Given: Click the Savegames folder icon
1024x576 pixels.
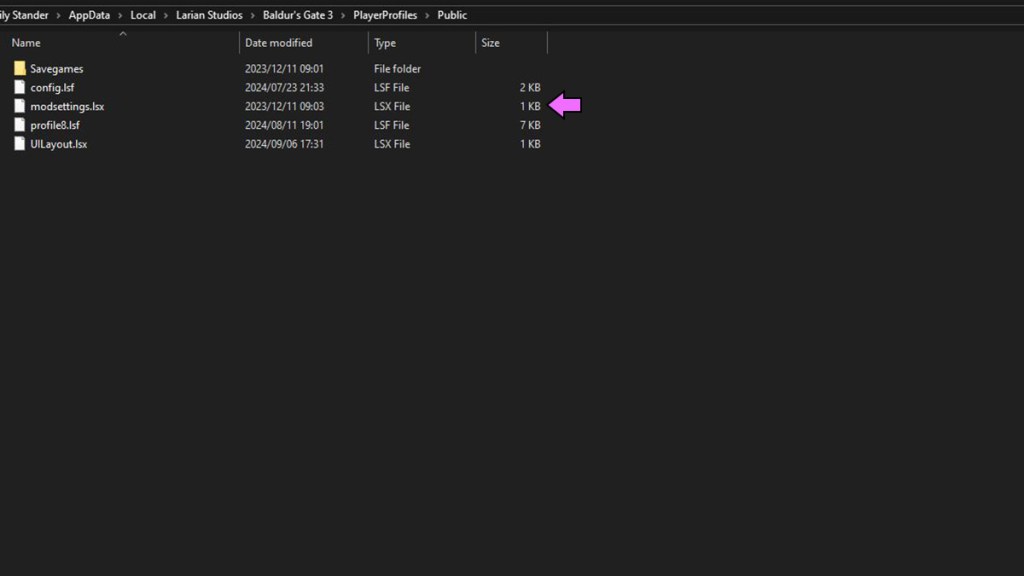Looking at the screenshot, I should 20,68.
